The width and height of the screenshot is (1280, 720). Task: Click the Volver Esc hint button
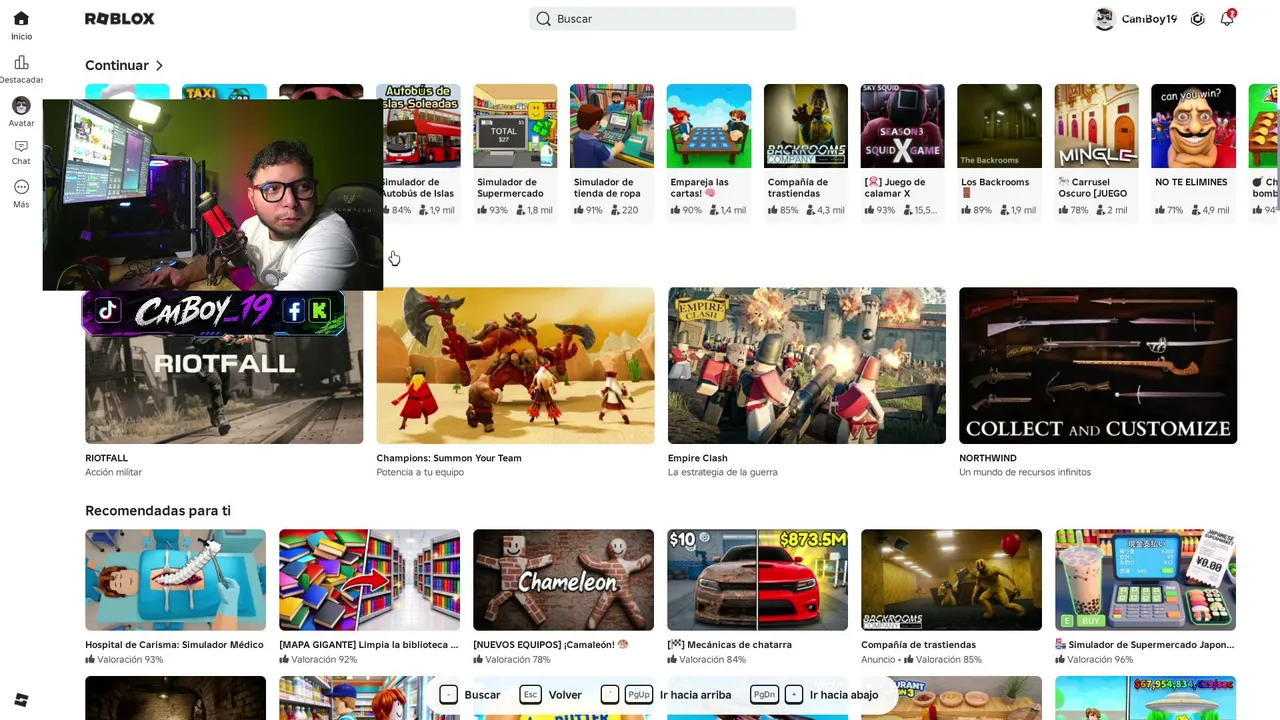click(551, 695)
